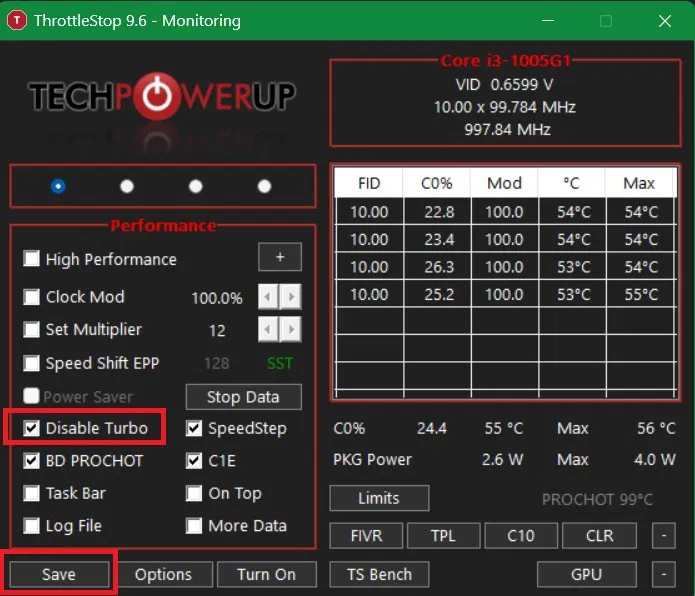695x596 pixels.
Task: Toggle the BD PROCHOT checkbox
Action: coord(32,461)
